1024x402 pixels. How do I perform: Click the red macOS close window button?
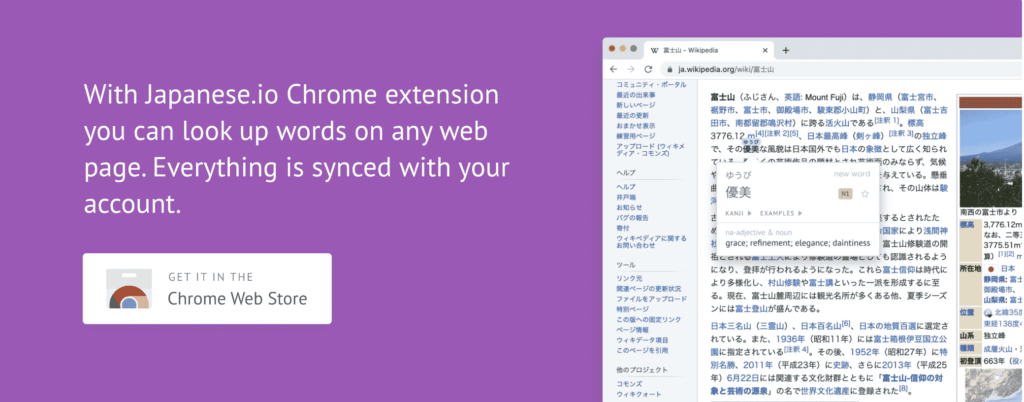[x=612, y=49]
